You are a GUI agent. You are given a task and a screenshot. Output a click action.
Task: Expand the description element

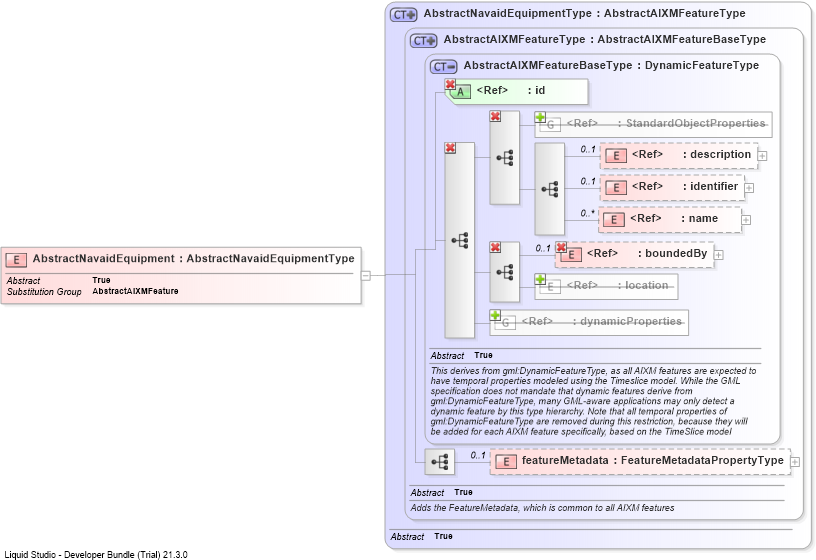pos(762,156)
